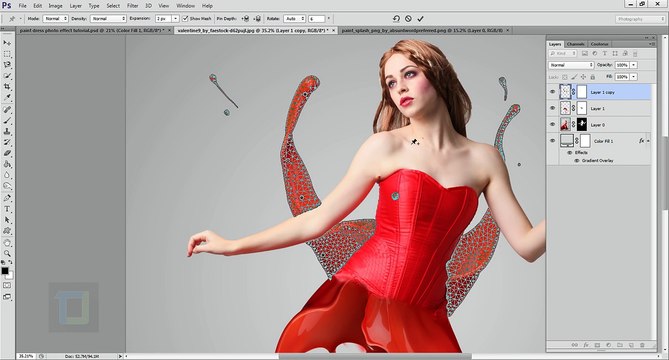
Task: Select the Quick Selection tool
Action: 7,76
